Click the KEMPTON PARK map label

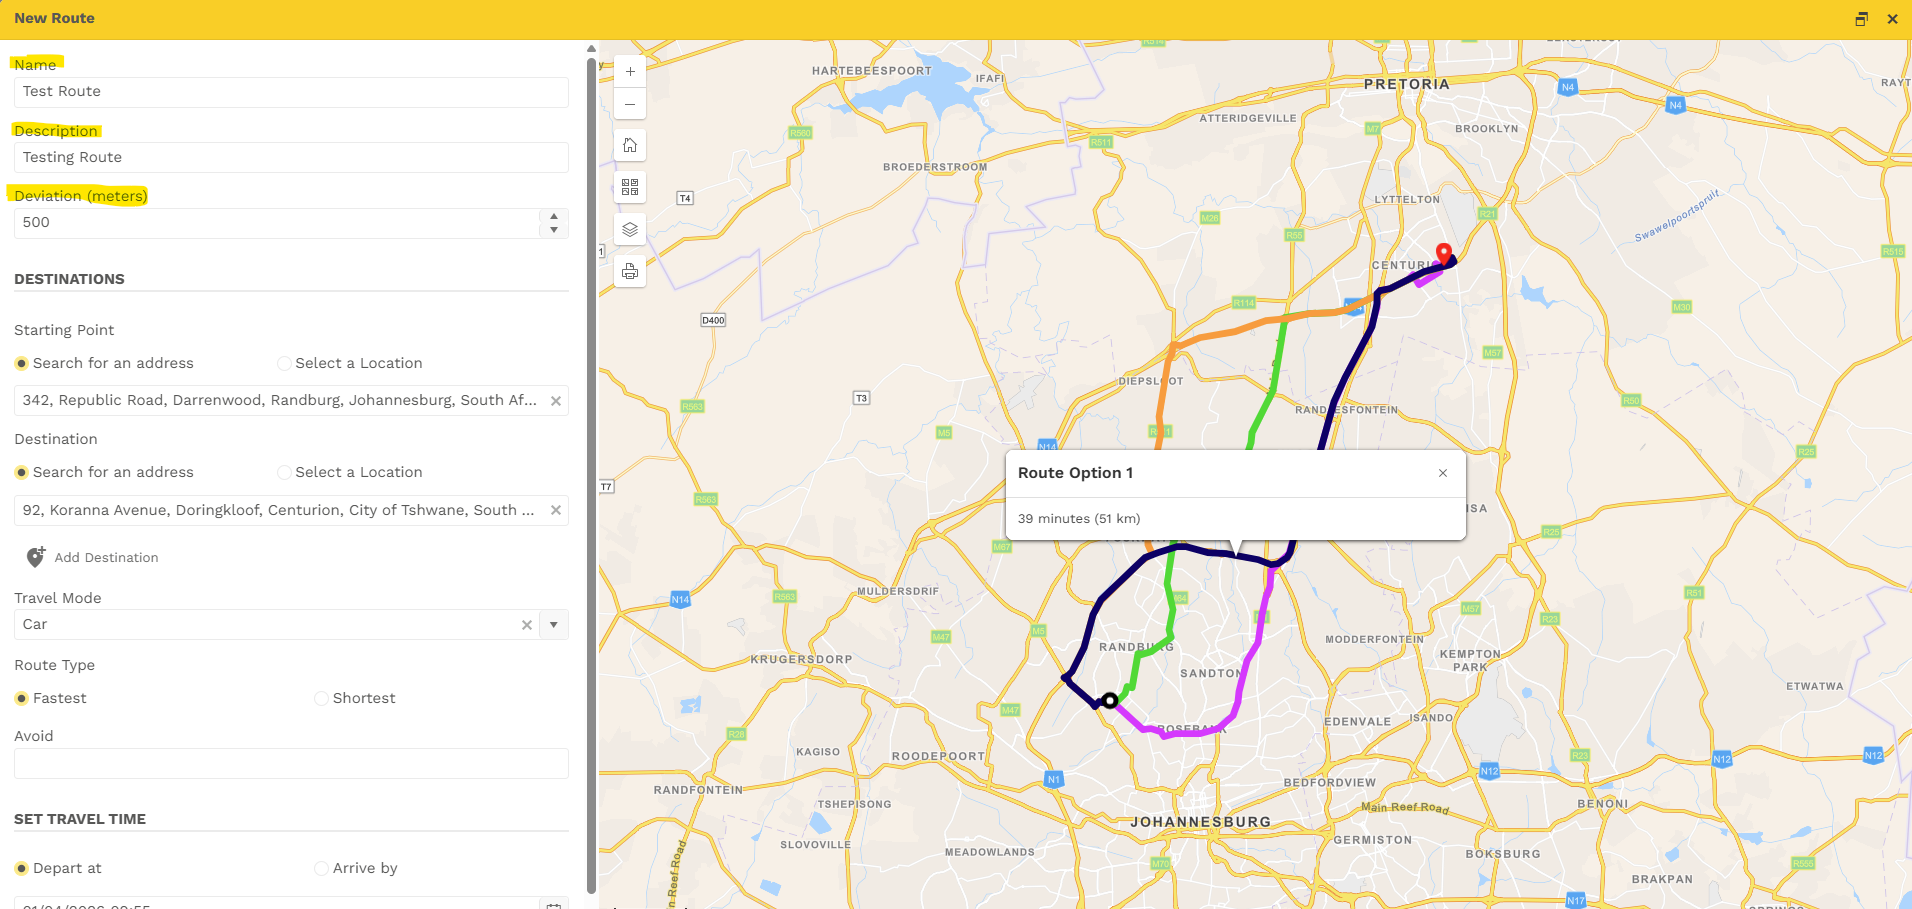[x=1470, y=661]
